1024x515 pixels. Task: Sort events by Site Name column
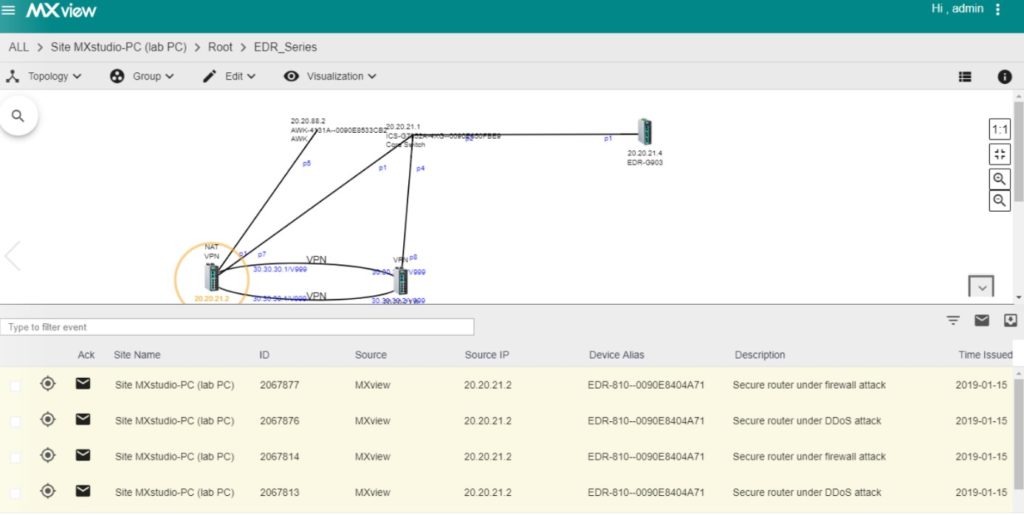coord(136,355)
